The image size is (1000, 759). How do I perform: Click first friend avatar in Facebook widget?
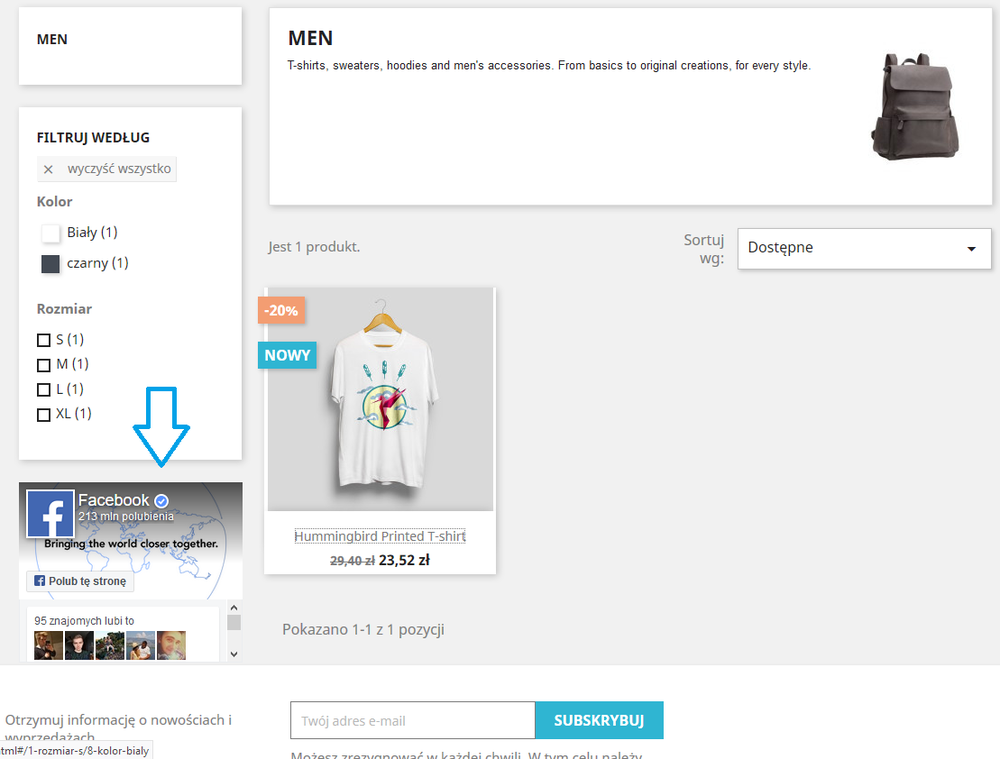point(48,645)
